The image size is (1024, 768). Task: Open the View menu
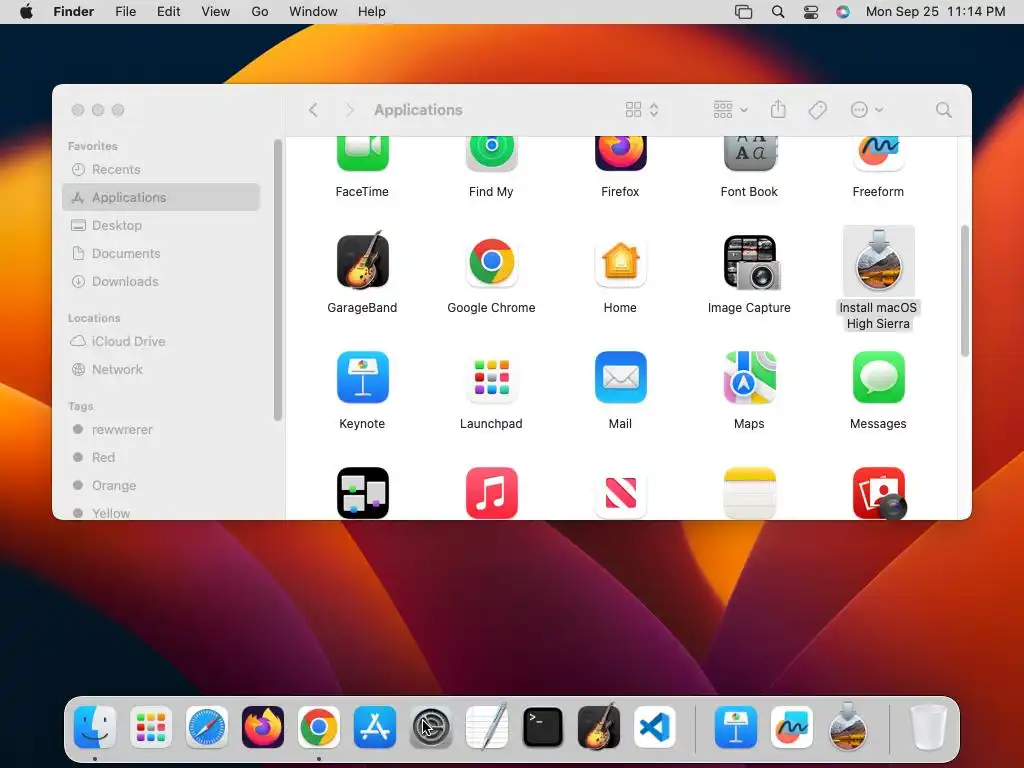pos(216,12)
